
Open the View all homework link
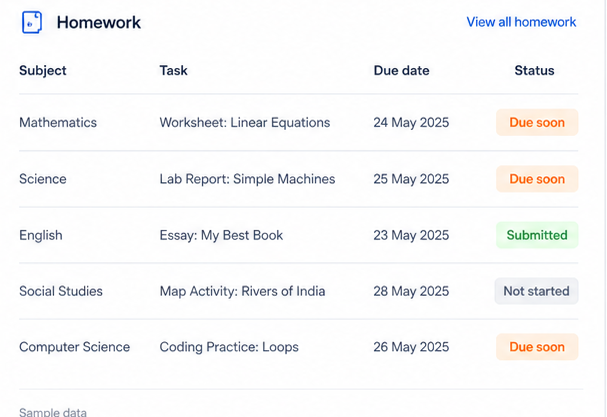(521, 22)
